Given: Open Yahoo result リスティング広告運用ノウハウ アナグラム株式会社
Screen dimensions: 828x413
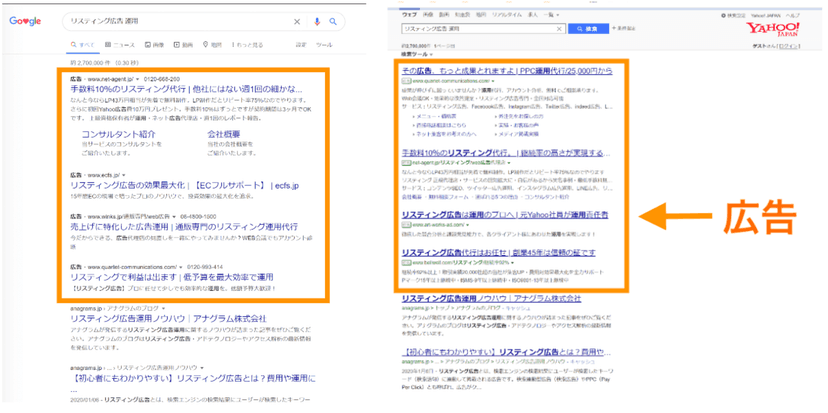Looking at the screenshot, I should (x=491, y=298).
